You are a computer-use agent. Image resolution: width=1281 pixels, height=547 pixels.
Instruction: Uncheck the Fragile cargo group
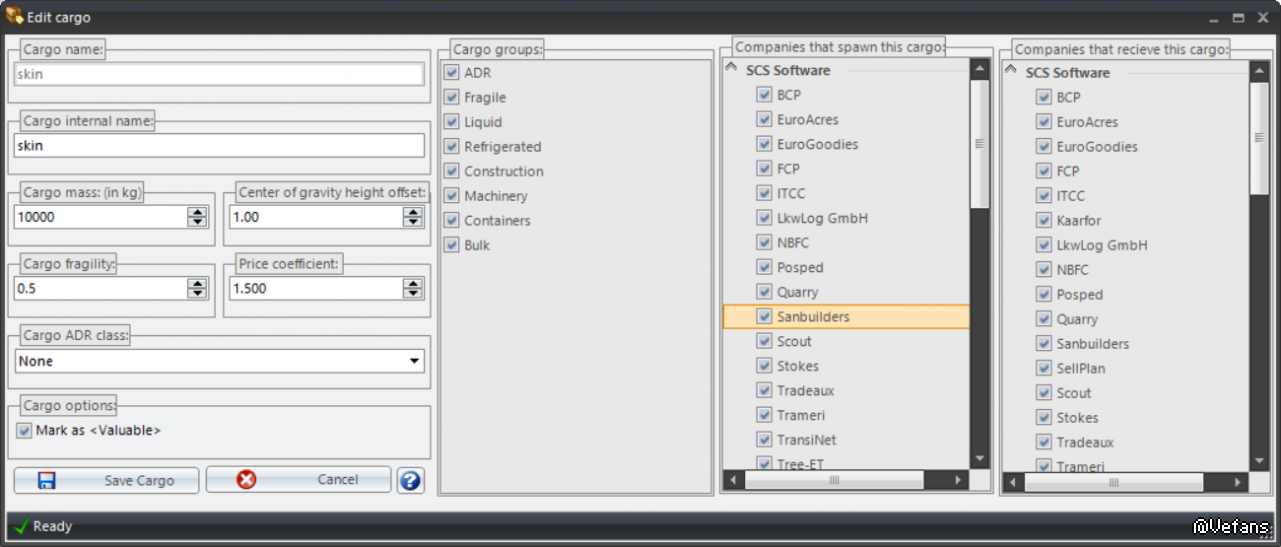tap(451, 97)
